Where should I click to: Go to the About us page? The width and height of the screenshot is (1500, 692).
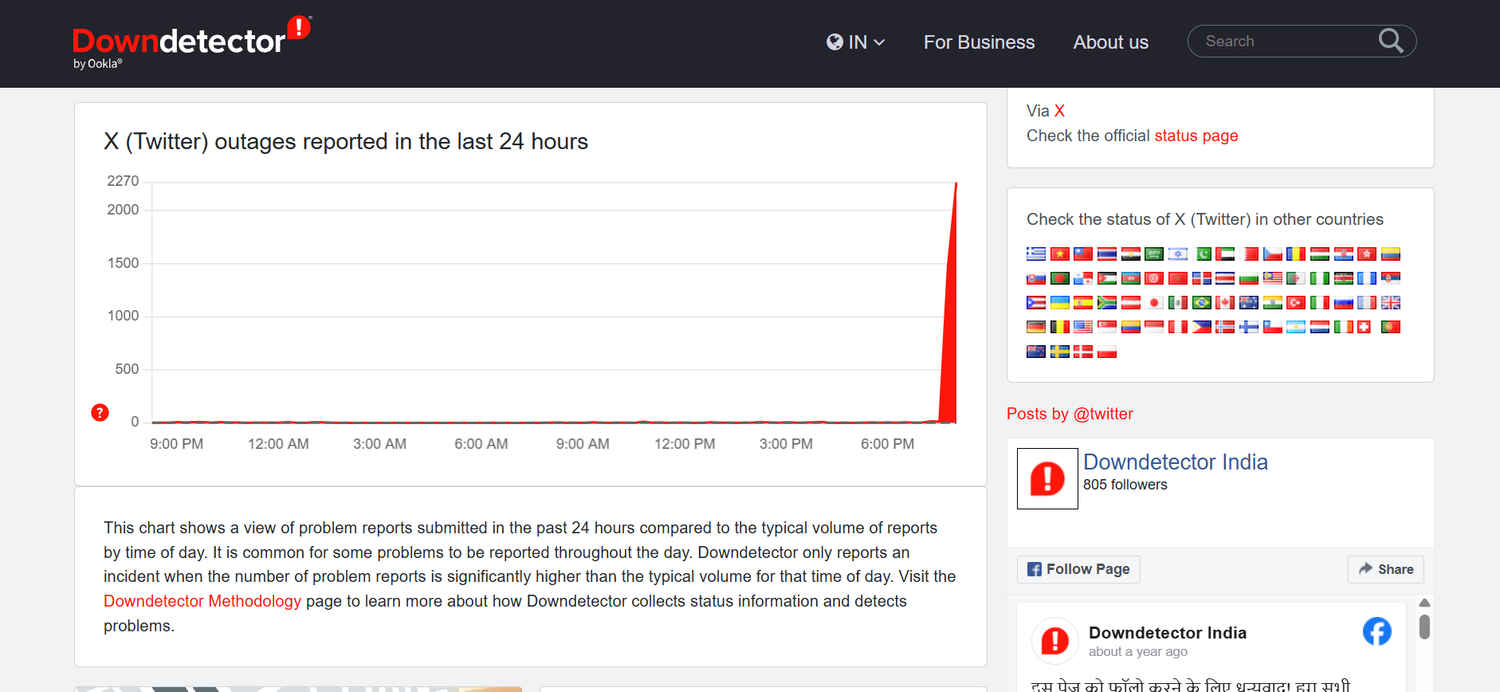(1110, 42)
